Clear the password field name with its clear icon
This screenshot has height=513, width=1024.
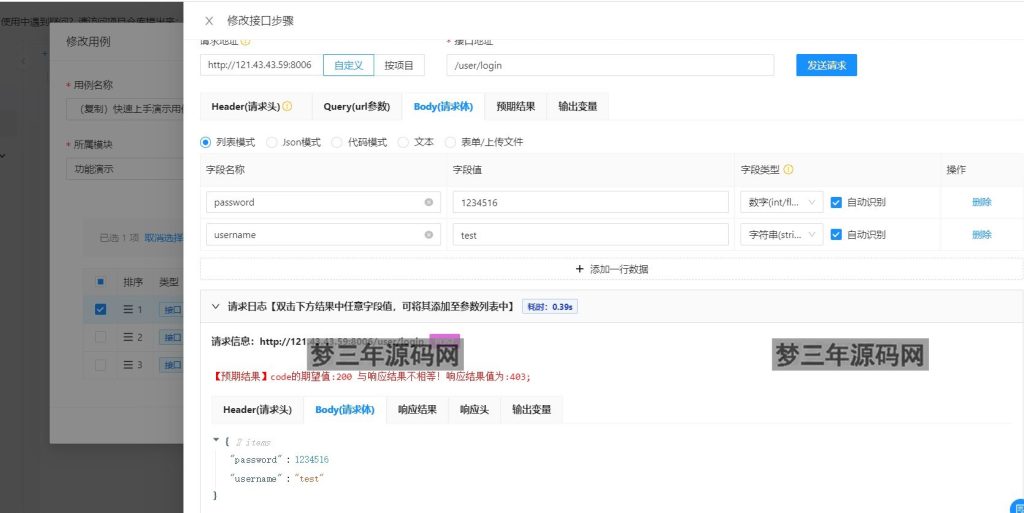point(429,202)
